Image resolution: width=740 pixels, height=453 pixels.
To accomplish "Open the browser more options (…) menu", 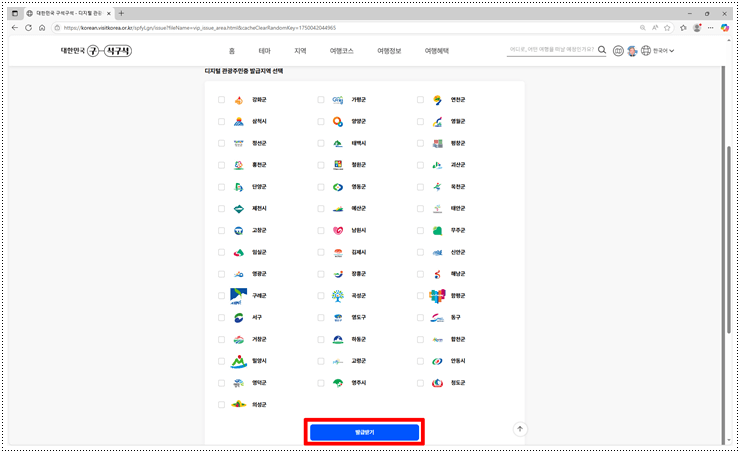I will [x=711, y=28].
